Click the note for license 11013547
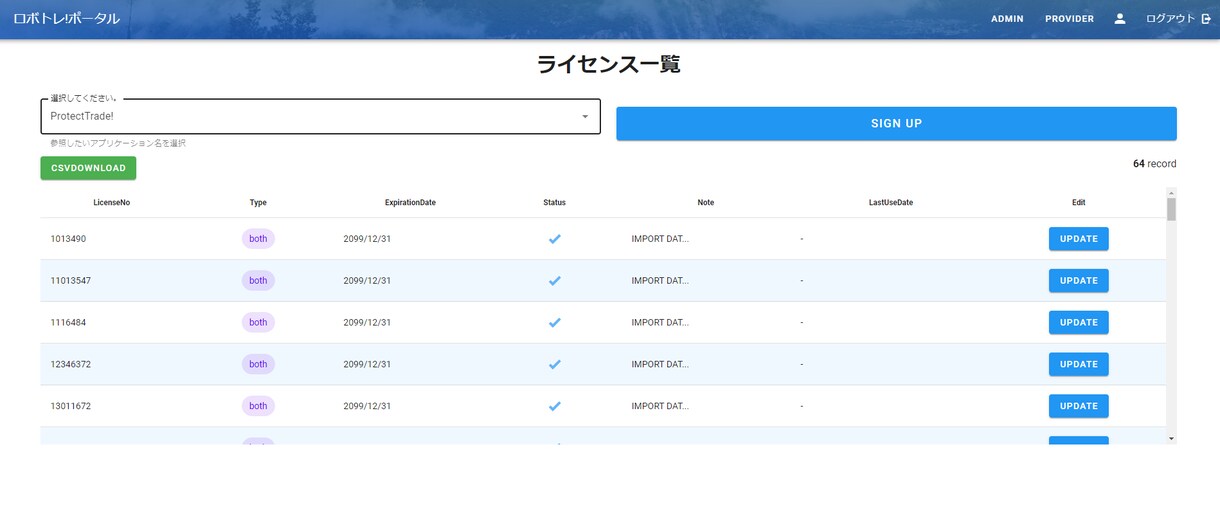Screen dimensions: 1220x532 point(660,281)
